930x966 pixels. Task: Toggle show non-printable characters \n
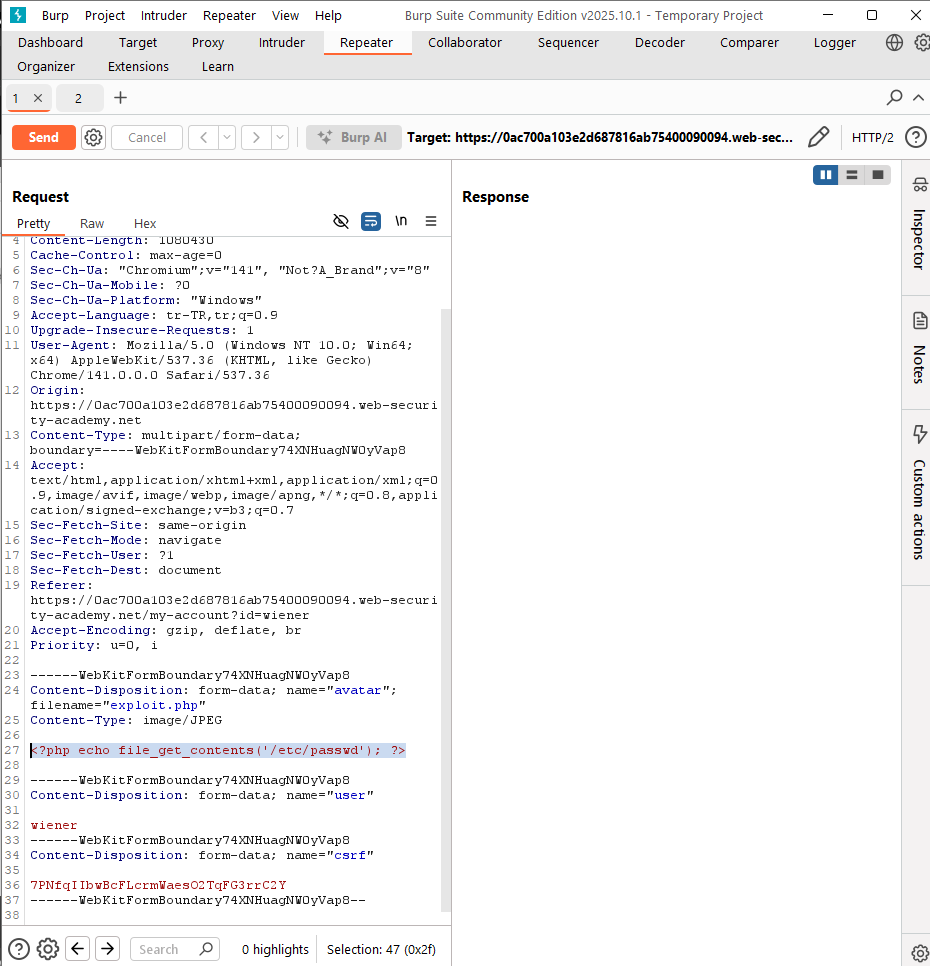(x=401, y=221)
